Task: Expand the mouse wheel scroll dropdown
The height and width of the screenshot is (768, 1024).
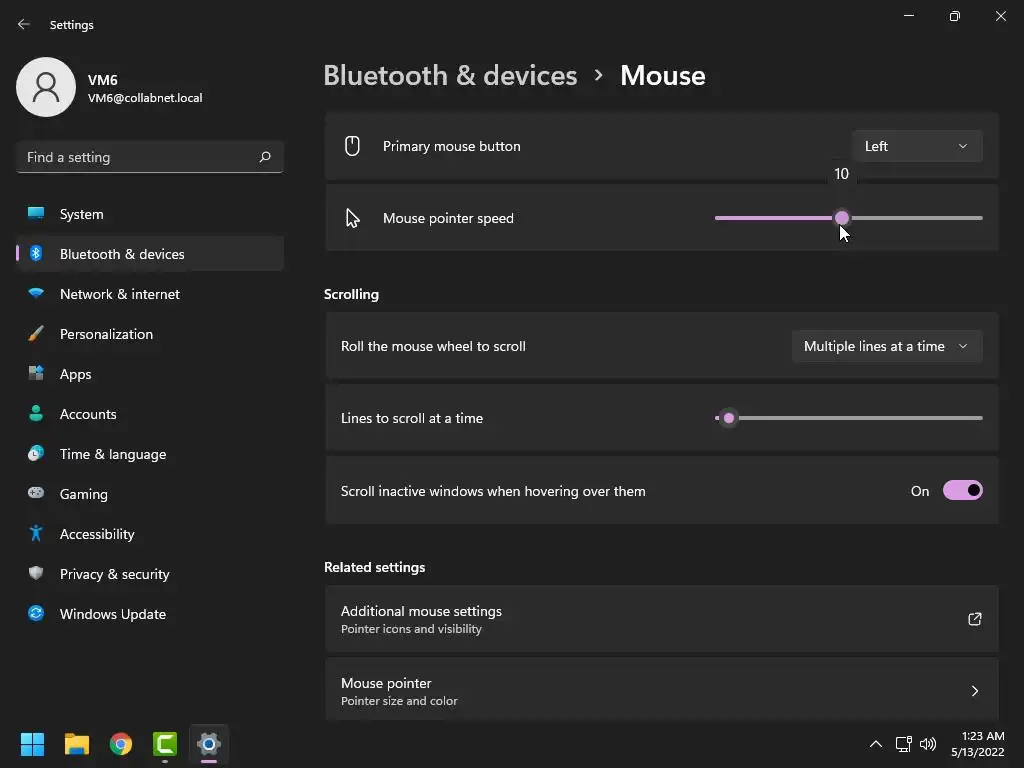Action: (x=886, y=346)
